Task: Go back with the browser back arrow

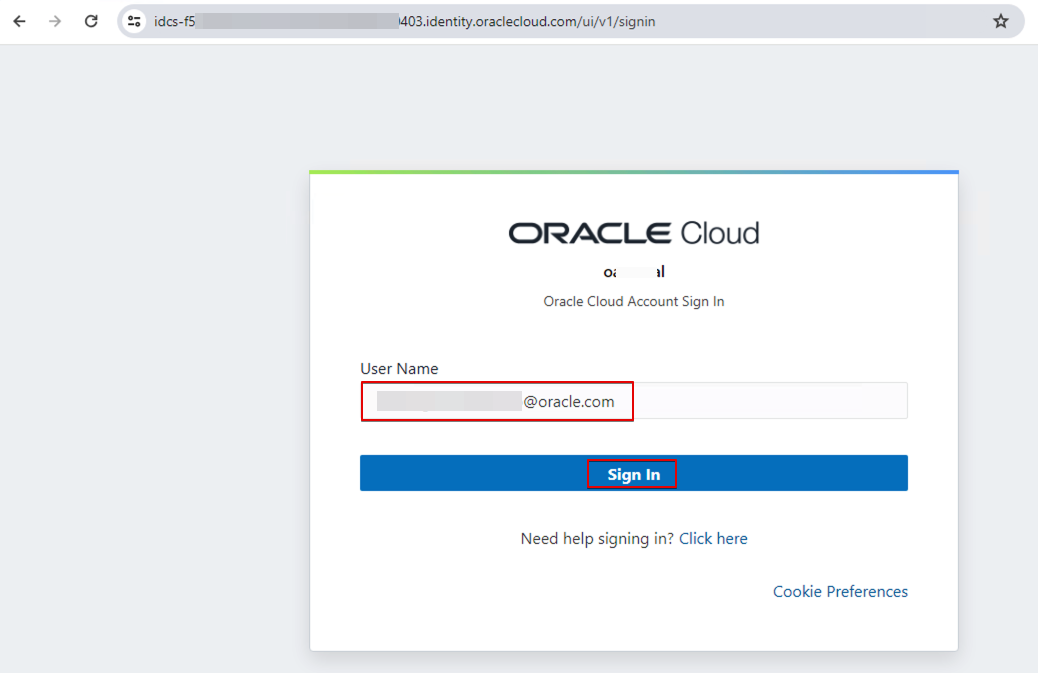Action: [x=20, y=21]
